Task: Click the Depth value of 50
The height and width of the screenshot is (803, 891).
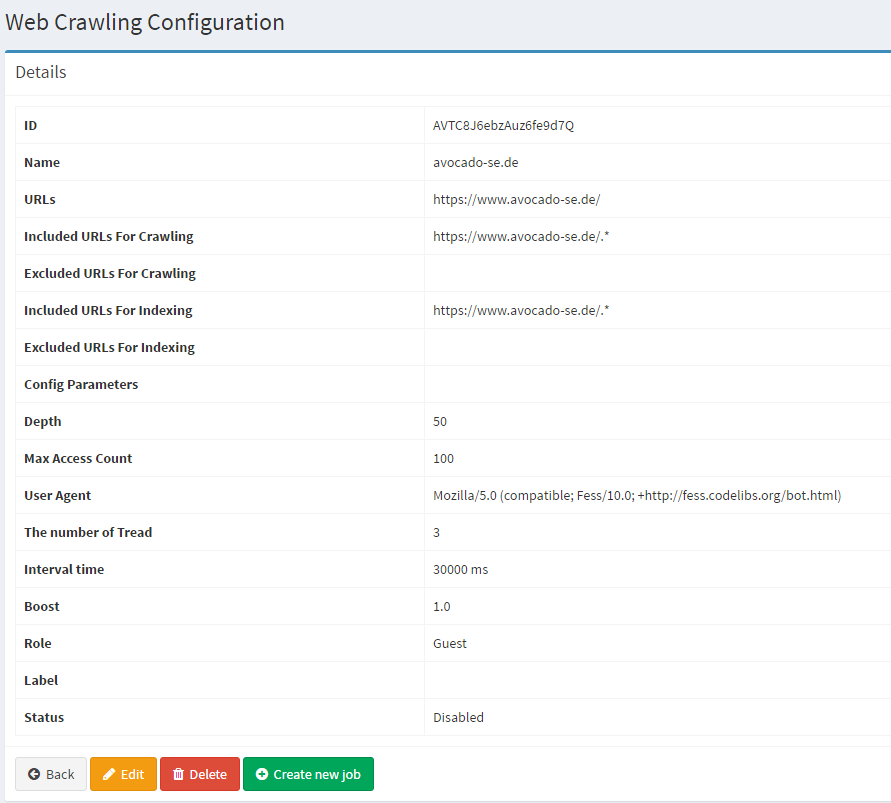Action: click(x=439, y=421)
